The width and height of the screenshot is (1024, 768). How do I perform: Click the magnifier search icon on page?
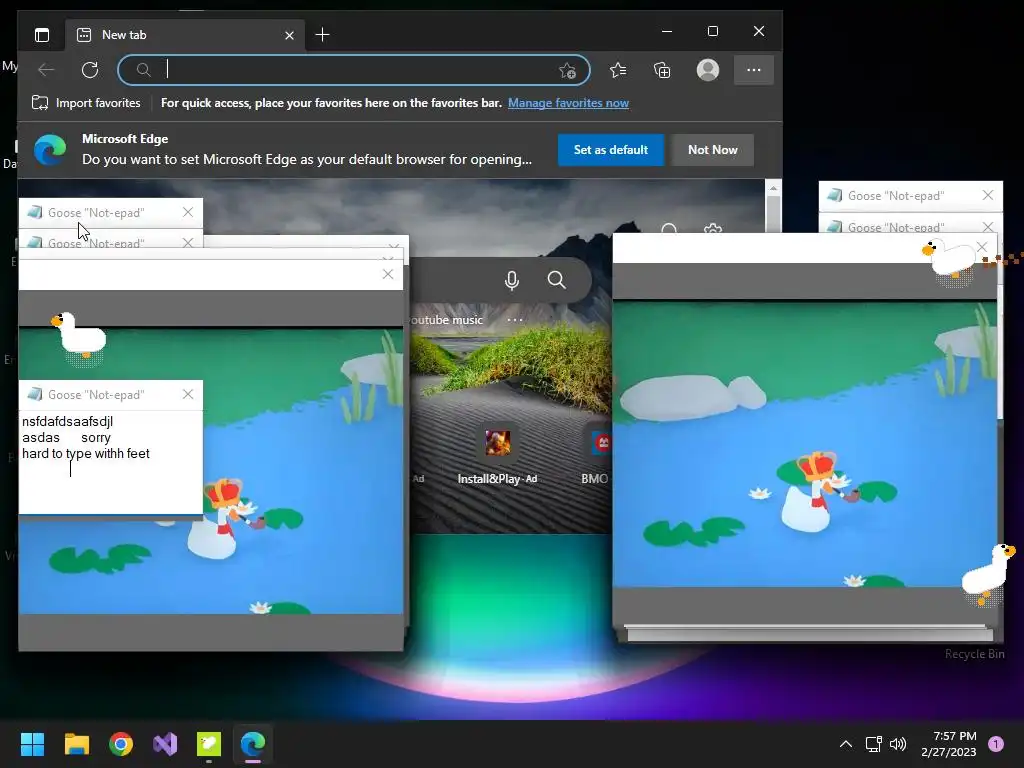click(556, 280)
